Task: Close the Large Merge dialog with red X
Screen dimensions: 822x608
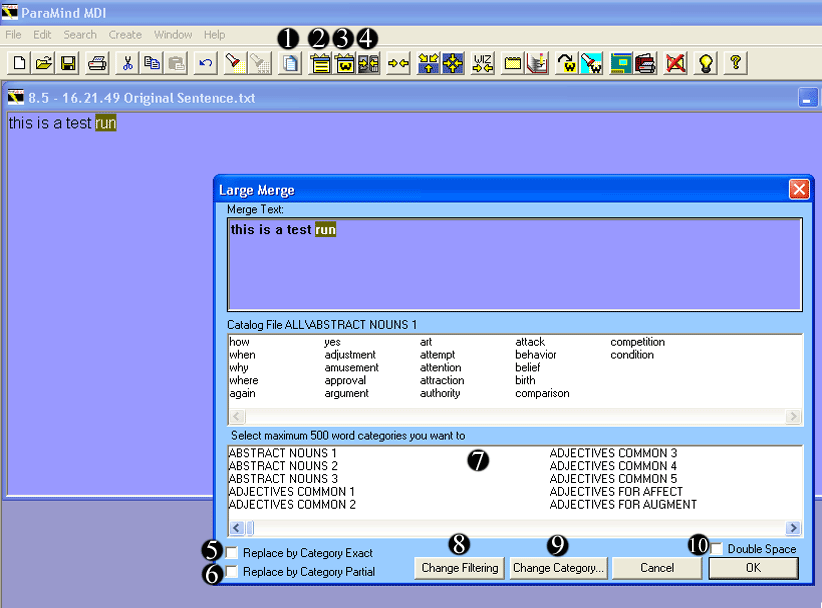Action: [x=799, y=189]
